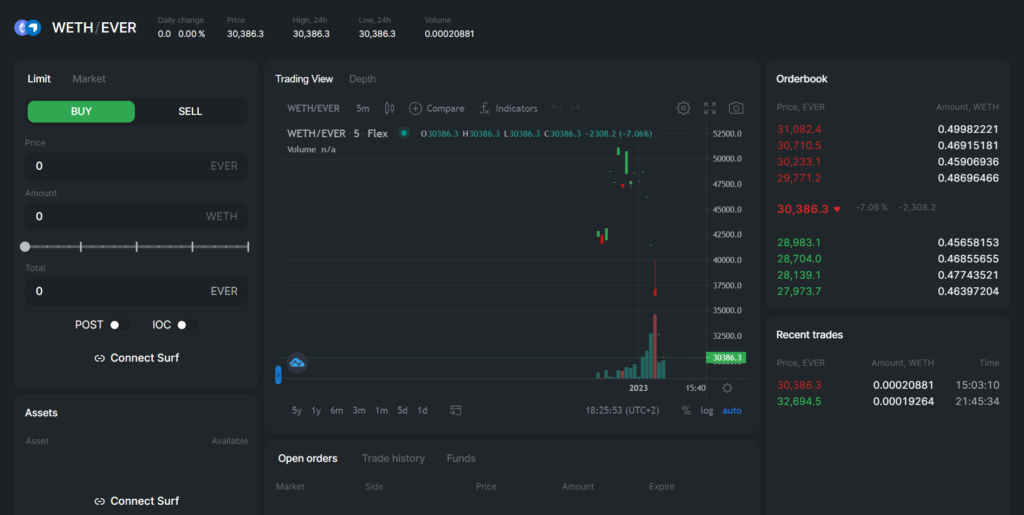Viewport: 1024px width, 515px height.
Task: Click the chart redo arrow
Action: (575, 108)
